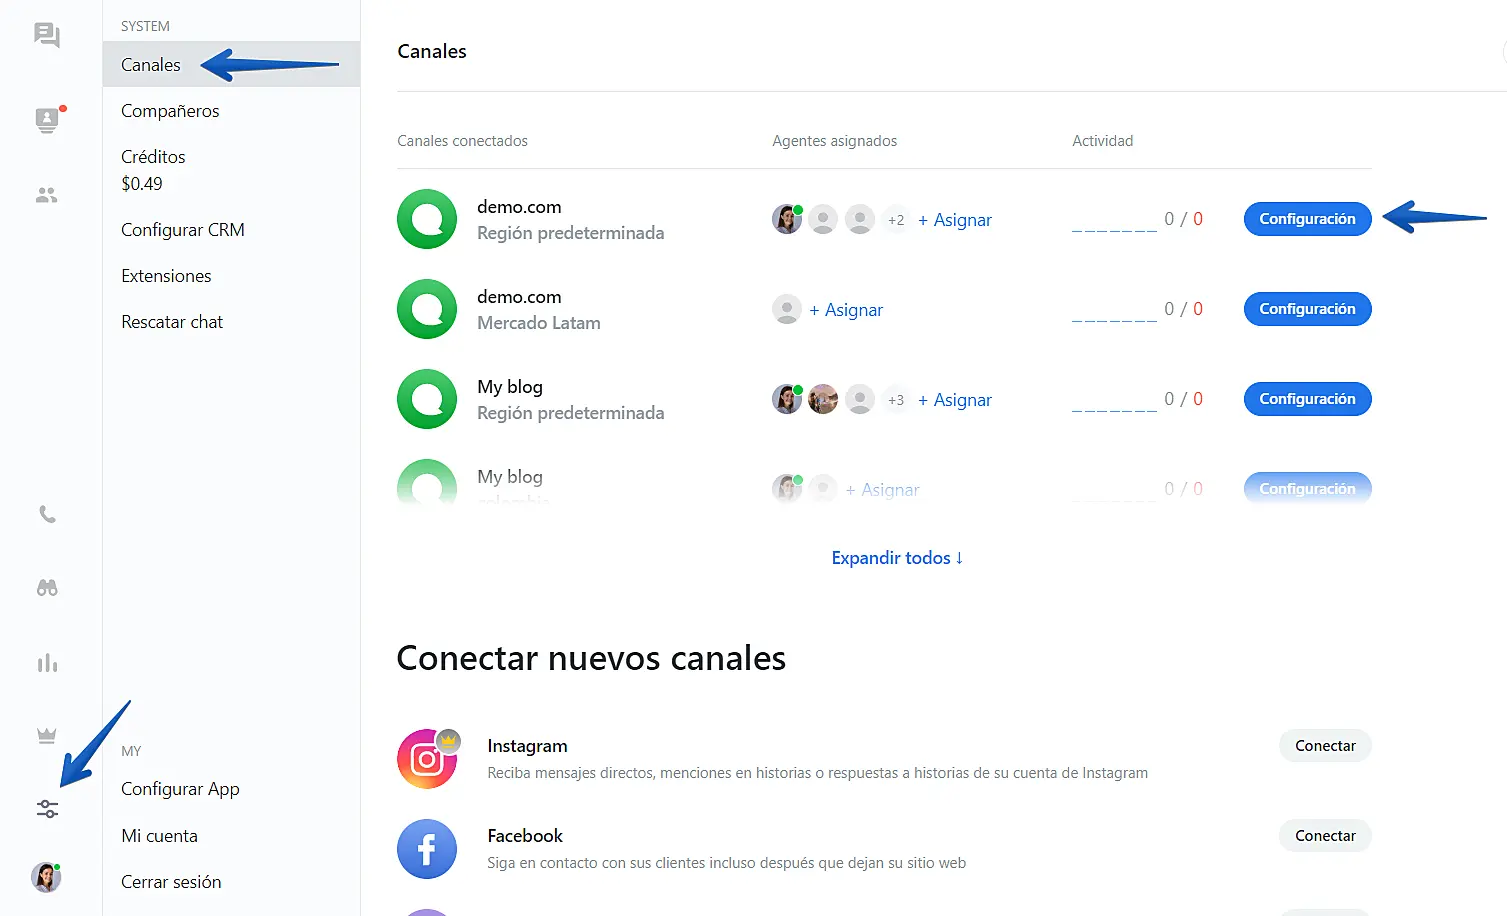The height and width of the screenshot is (916, 1507).
Task: Show the +2 additional agents for demo.com
Action: (896, 220)
